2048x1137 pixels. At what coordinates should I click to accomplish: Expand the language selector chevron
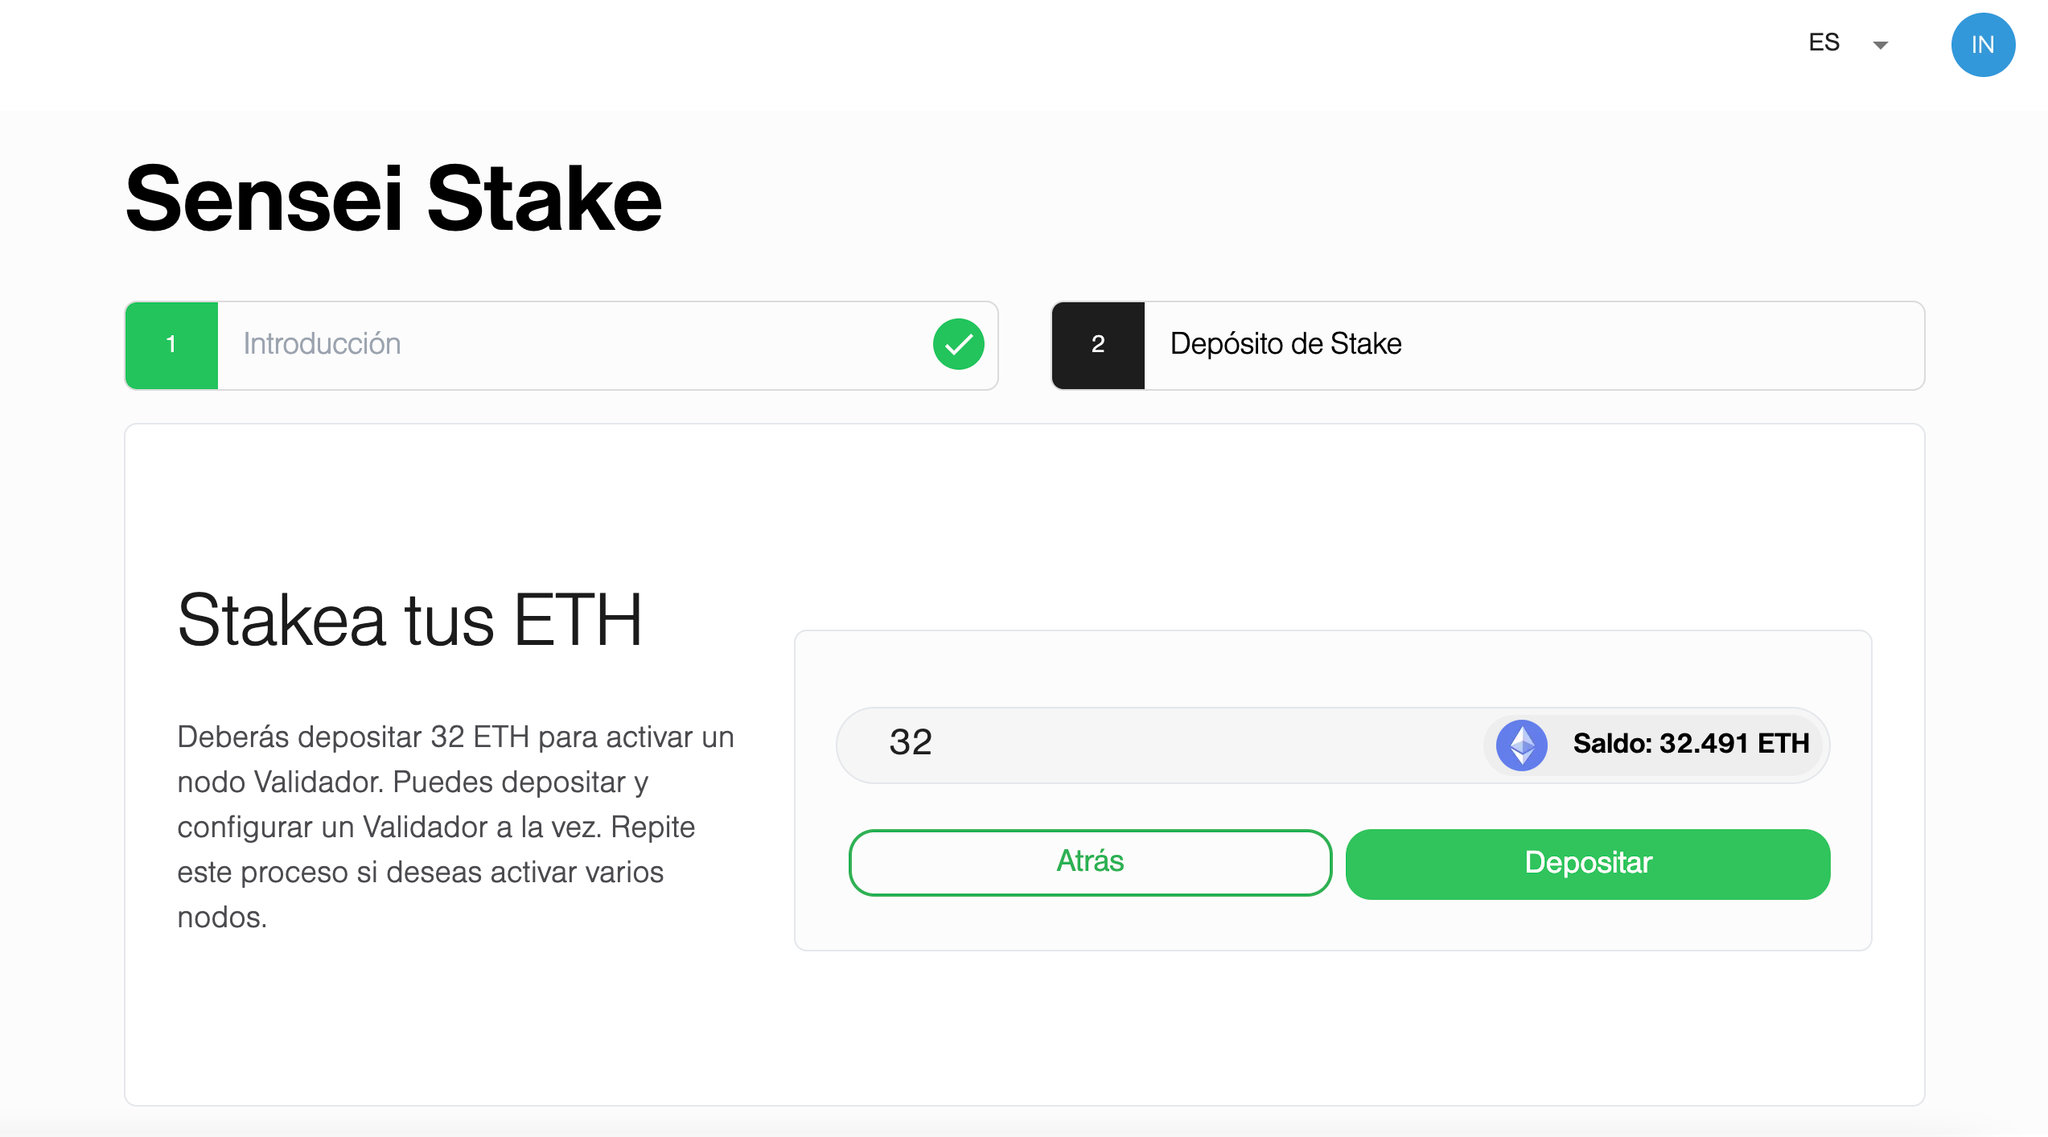(x=1881, y=45)
